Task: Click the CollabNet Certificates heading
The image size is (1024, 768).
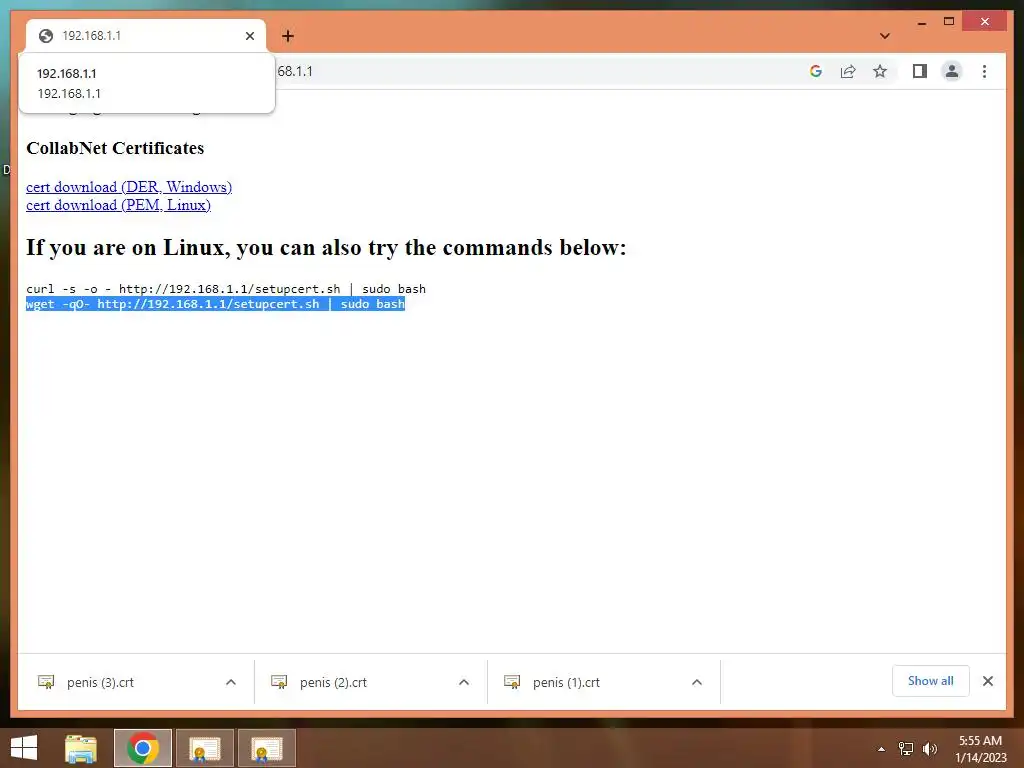Action: click(115, 148)
